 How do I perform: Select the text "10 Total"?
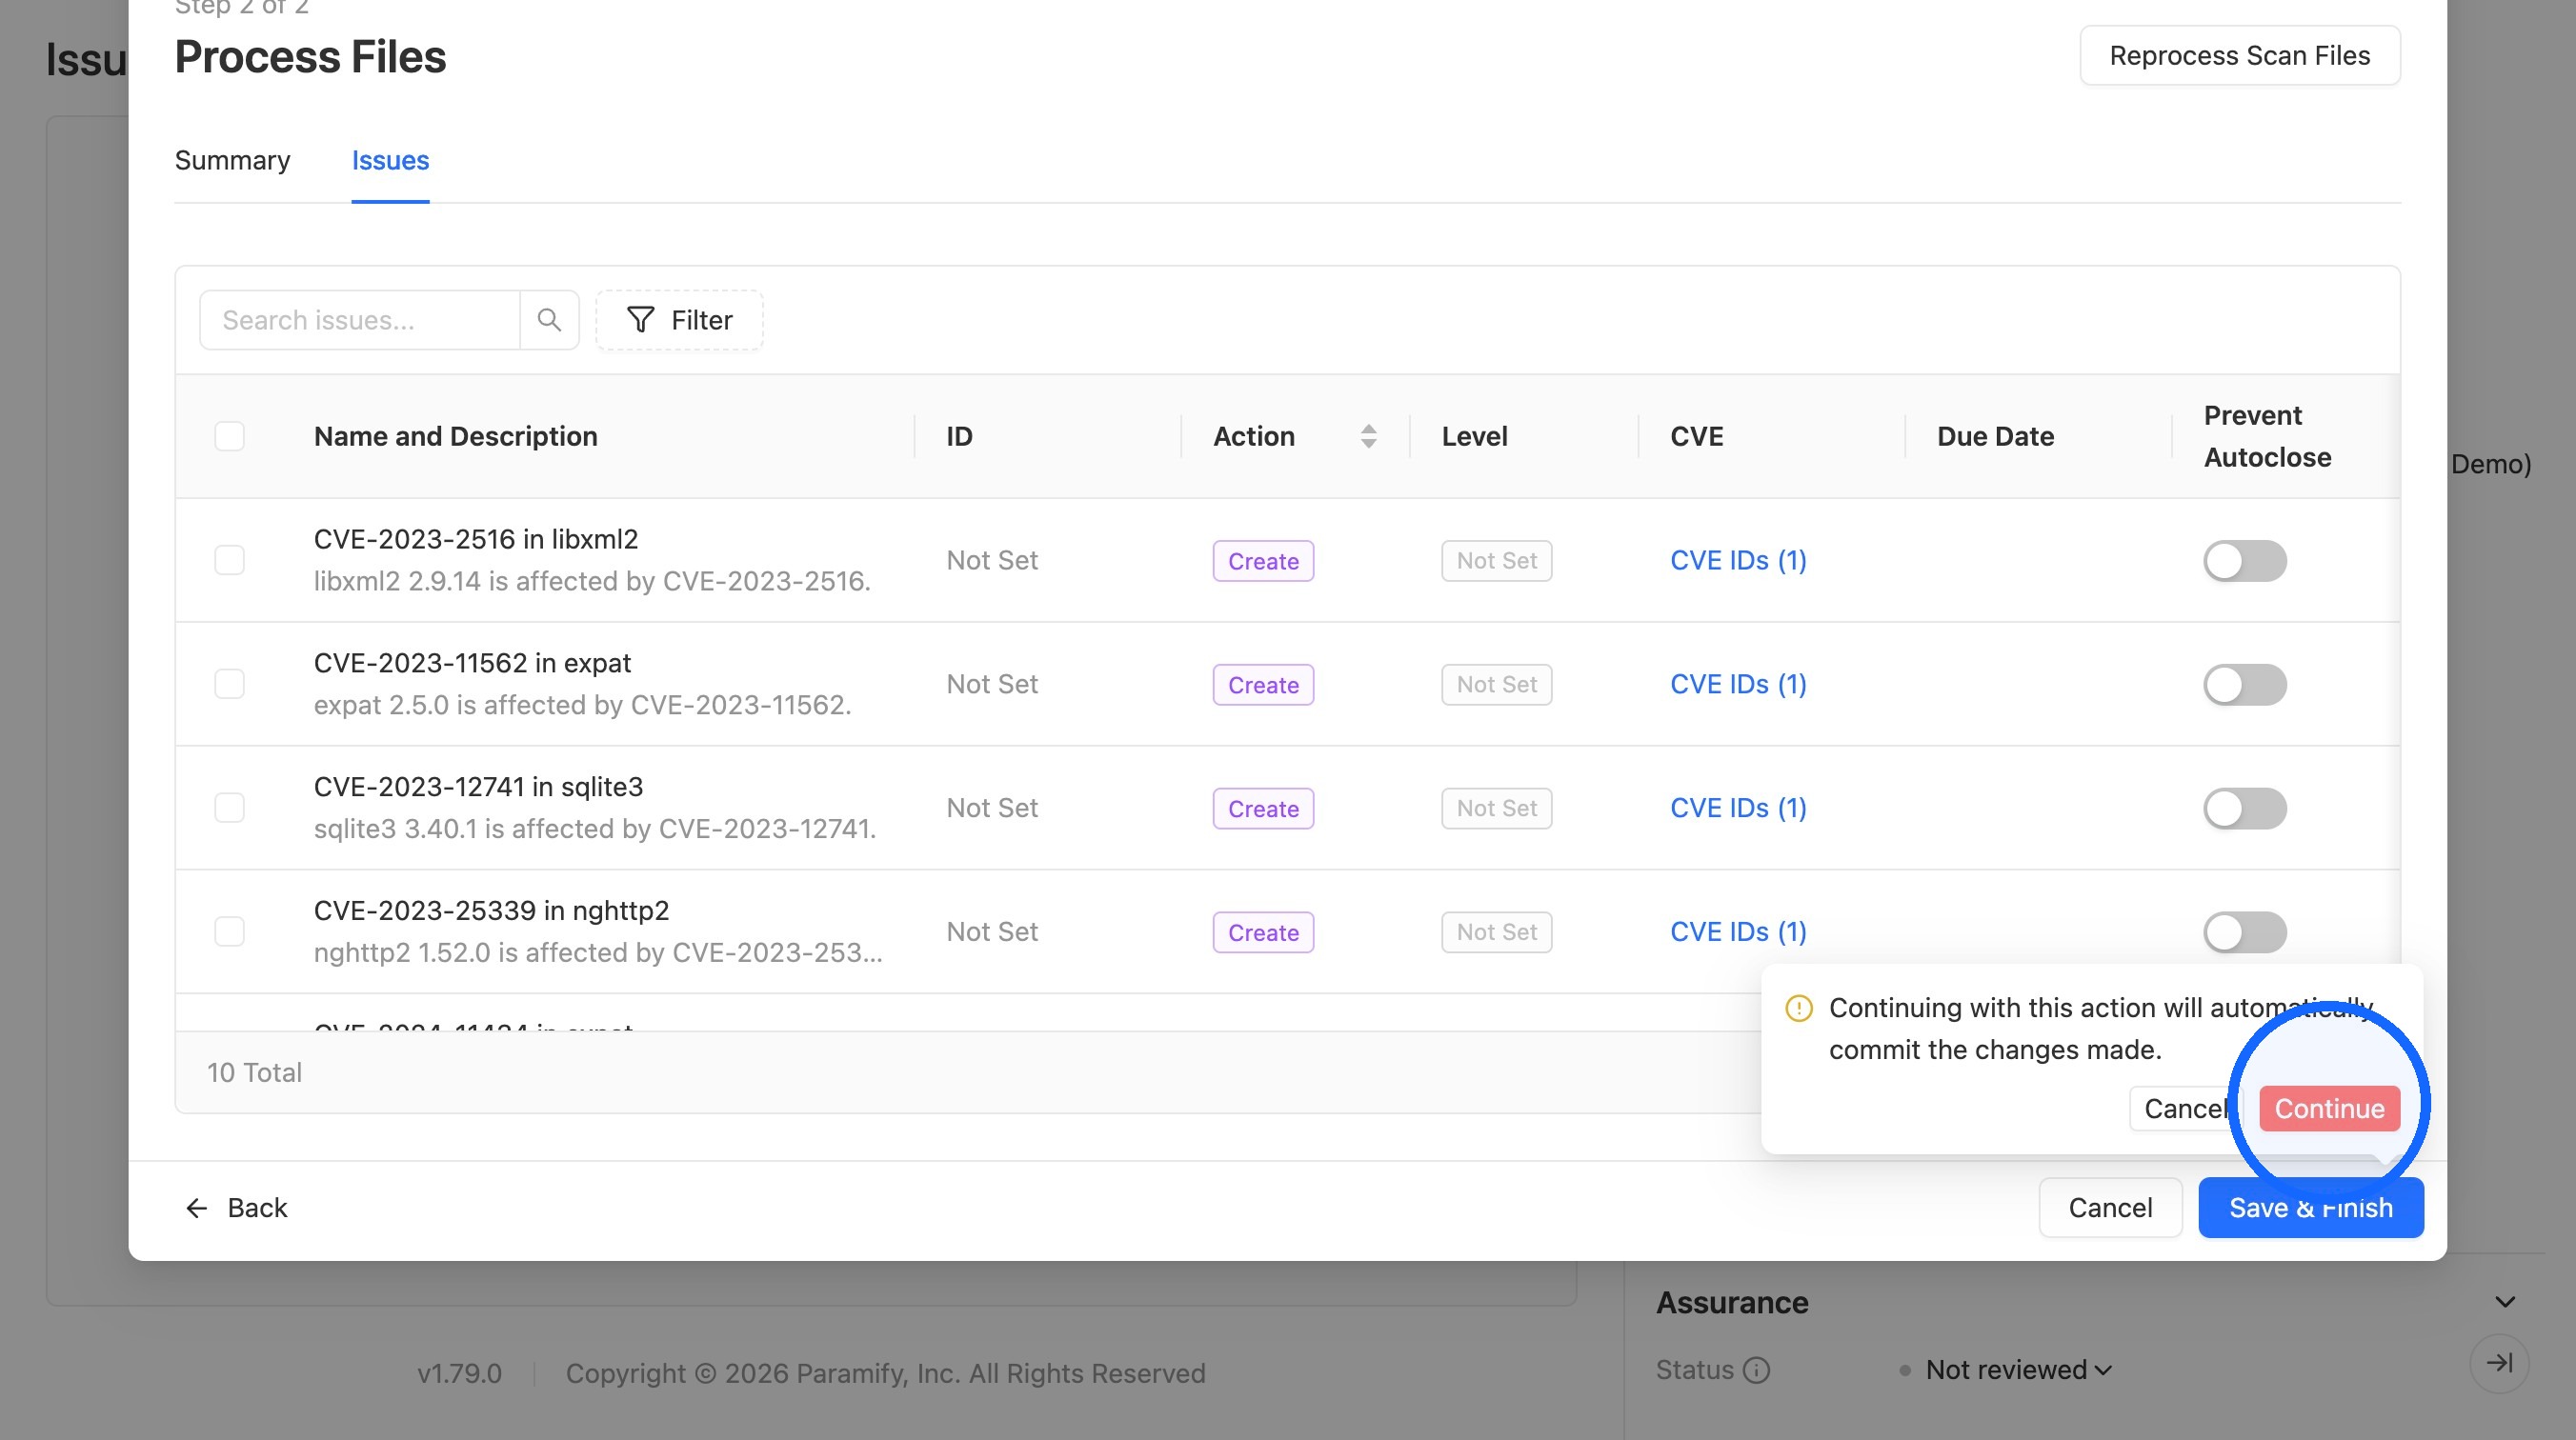pos(254,1073)
